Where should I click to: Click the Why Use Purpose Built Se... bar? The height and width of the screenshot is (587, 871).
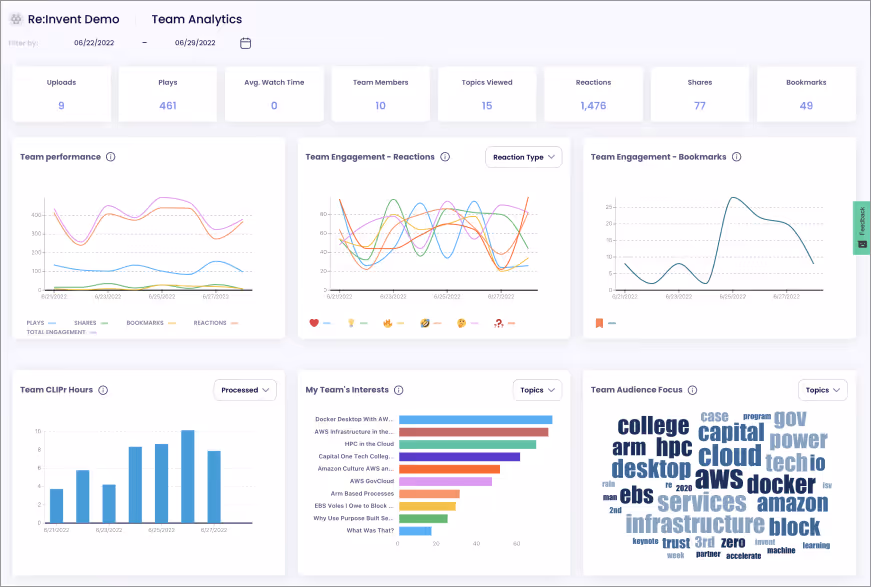pyautogui.click(x=423, y=518)
